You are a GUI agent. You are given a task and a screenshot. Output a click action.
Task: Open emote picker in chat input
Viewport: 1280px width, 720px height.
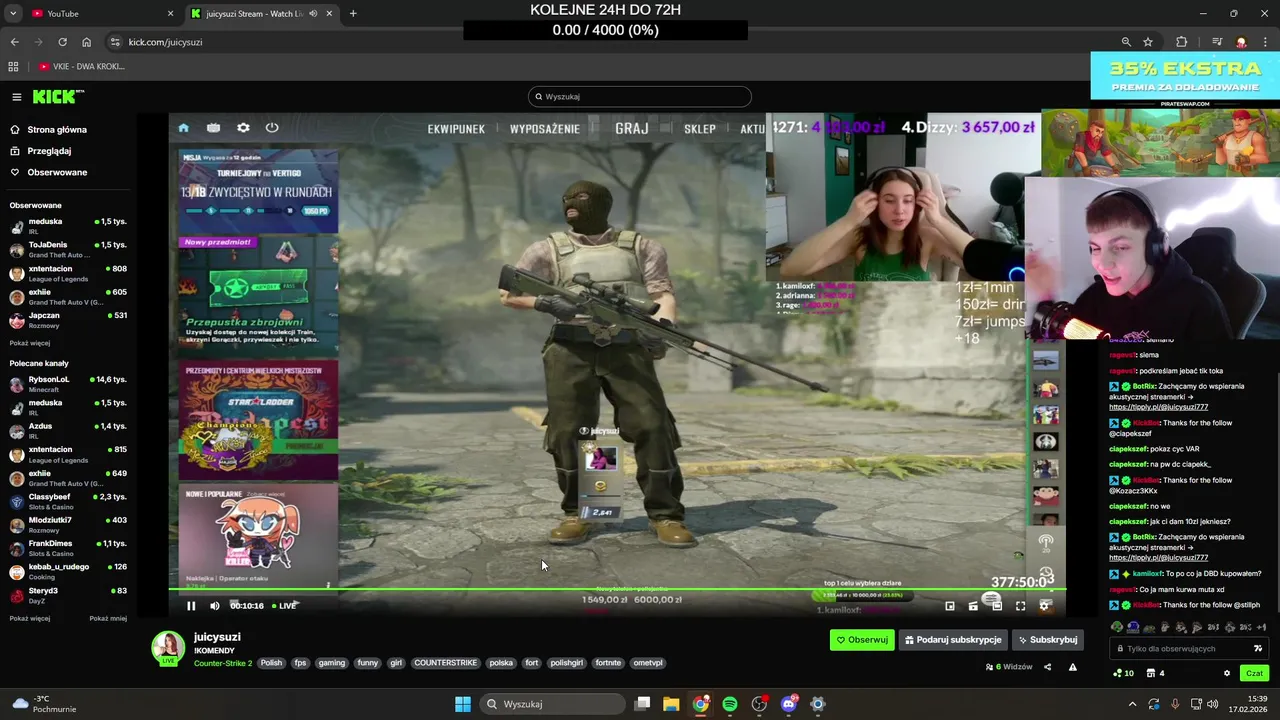(1258, 649)
